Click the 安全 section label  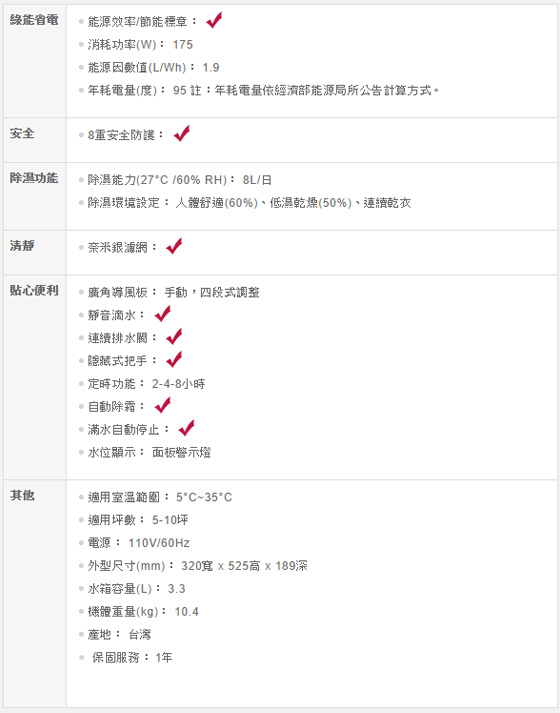[22, 133]
